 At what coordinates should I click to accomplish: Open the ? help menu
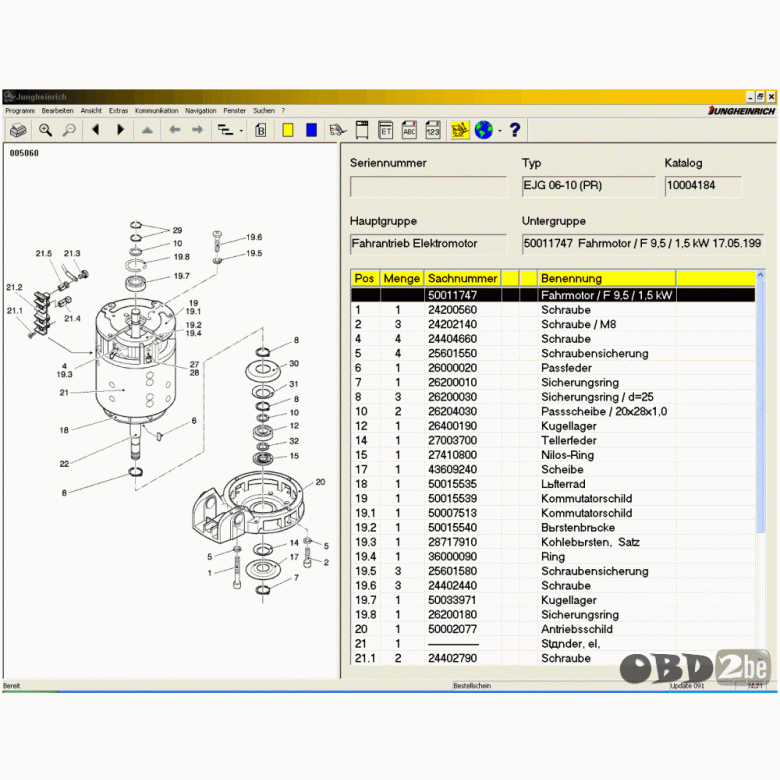pyautogui.click(x=283, y=111)
